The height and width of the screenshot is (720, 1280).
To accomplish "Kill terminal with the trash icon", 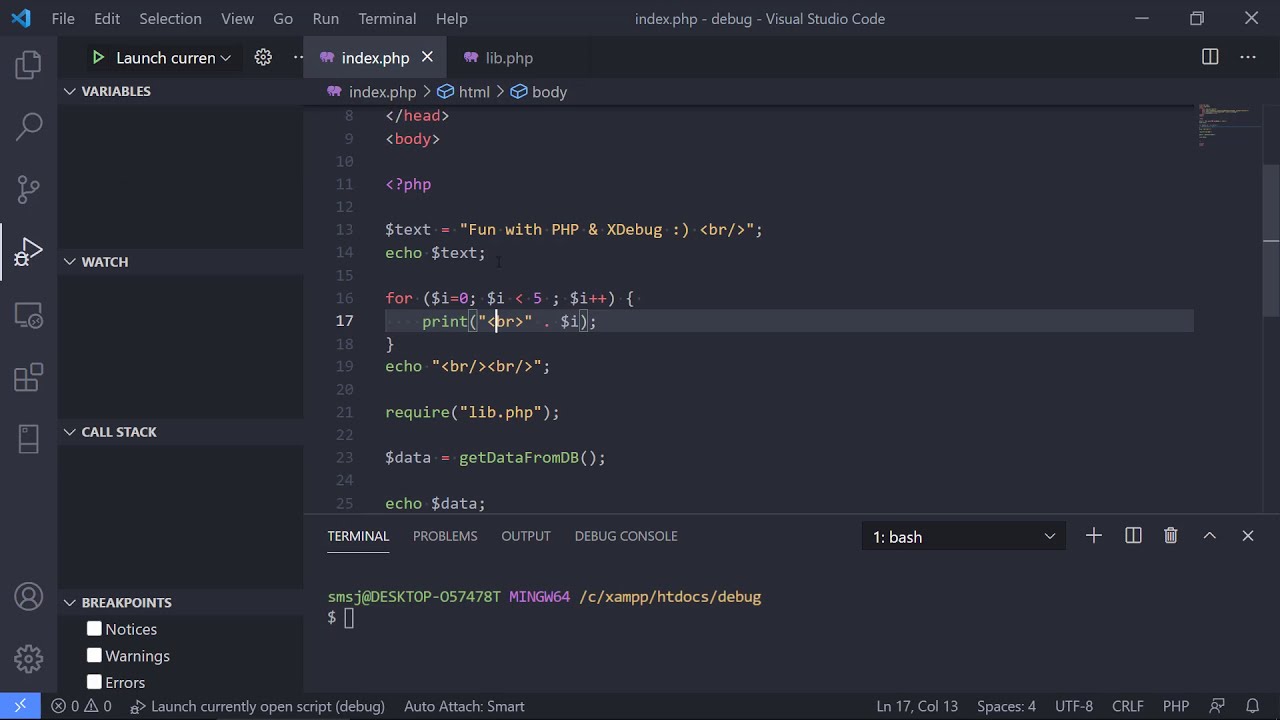I will (x=1171, y=536).
